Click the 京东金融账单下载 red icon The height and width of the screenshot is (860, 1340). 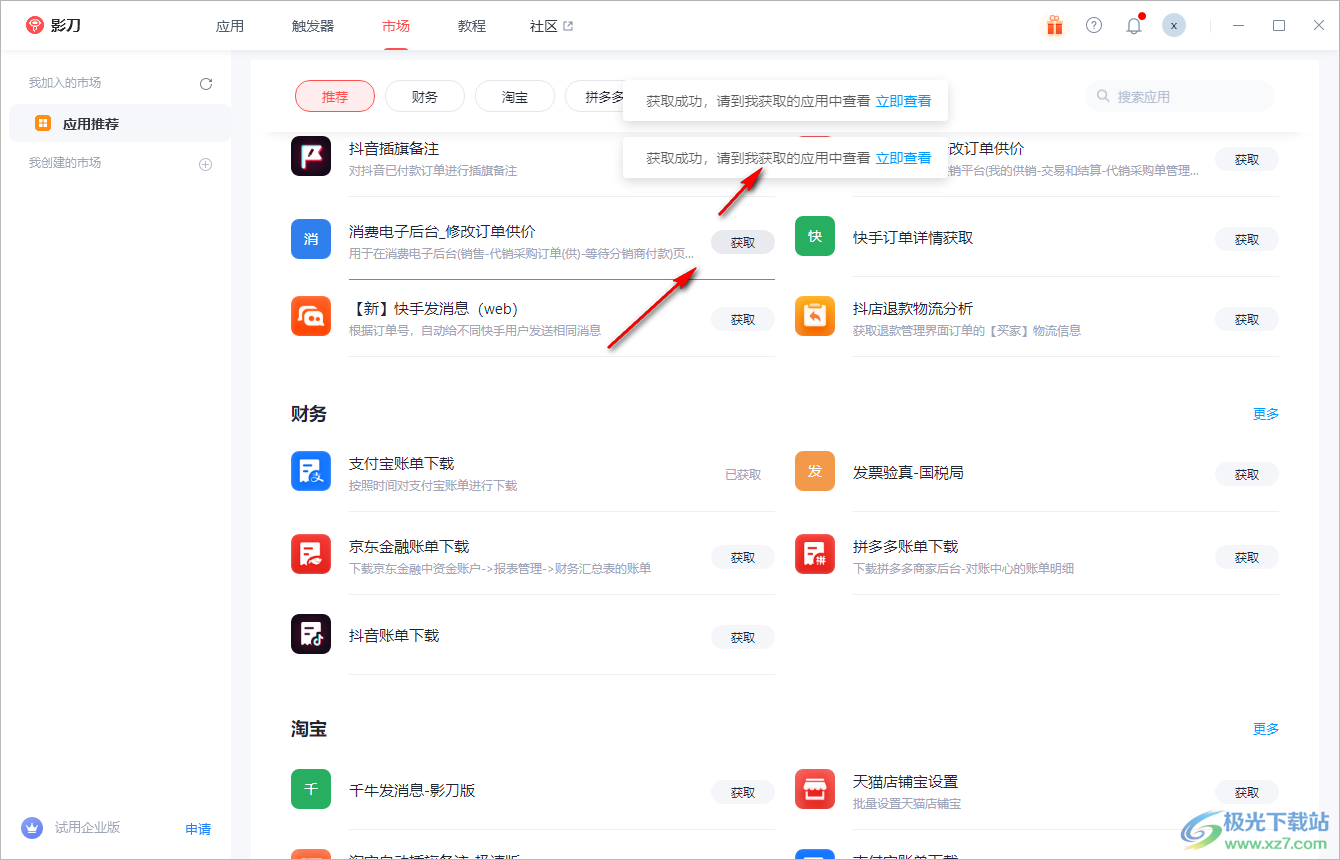[311, 554]
